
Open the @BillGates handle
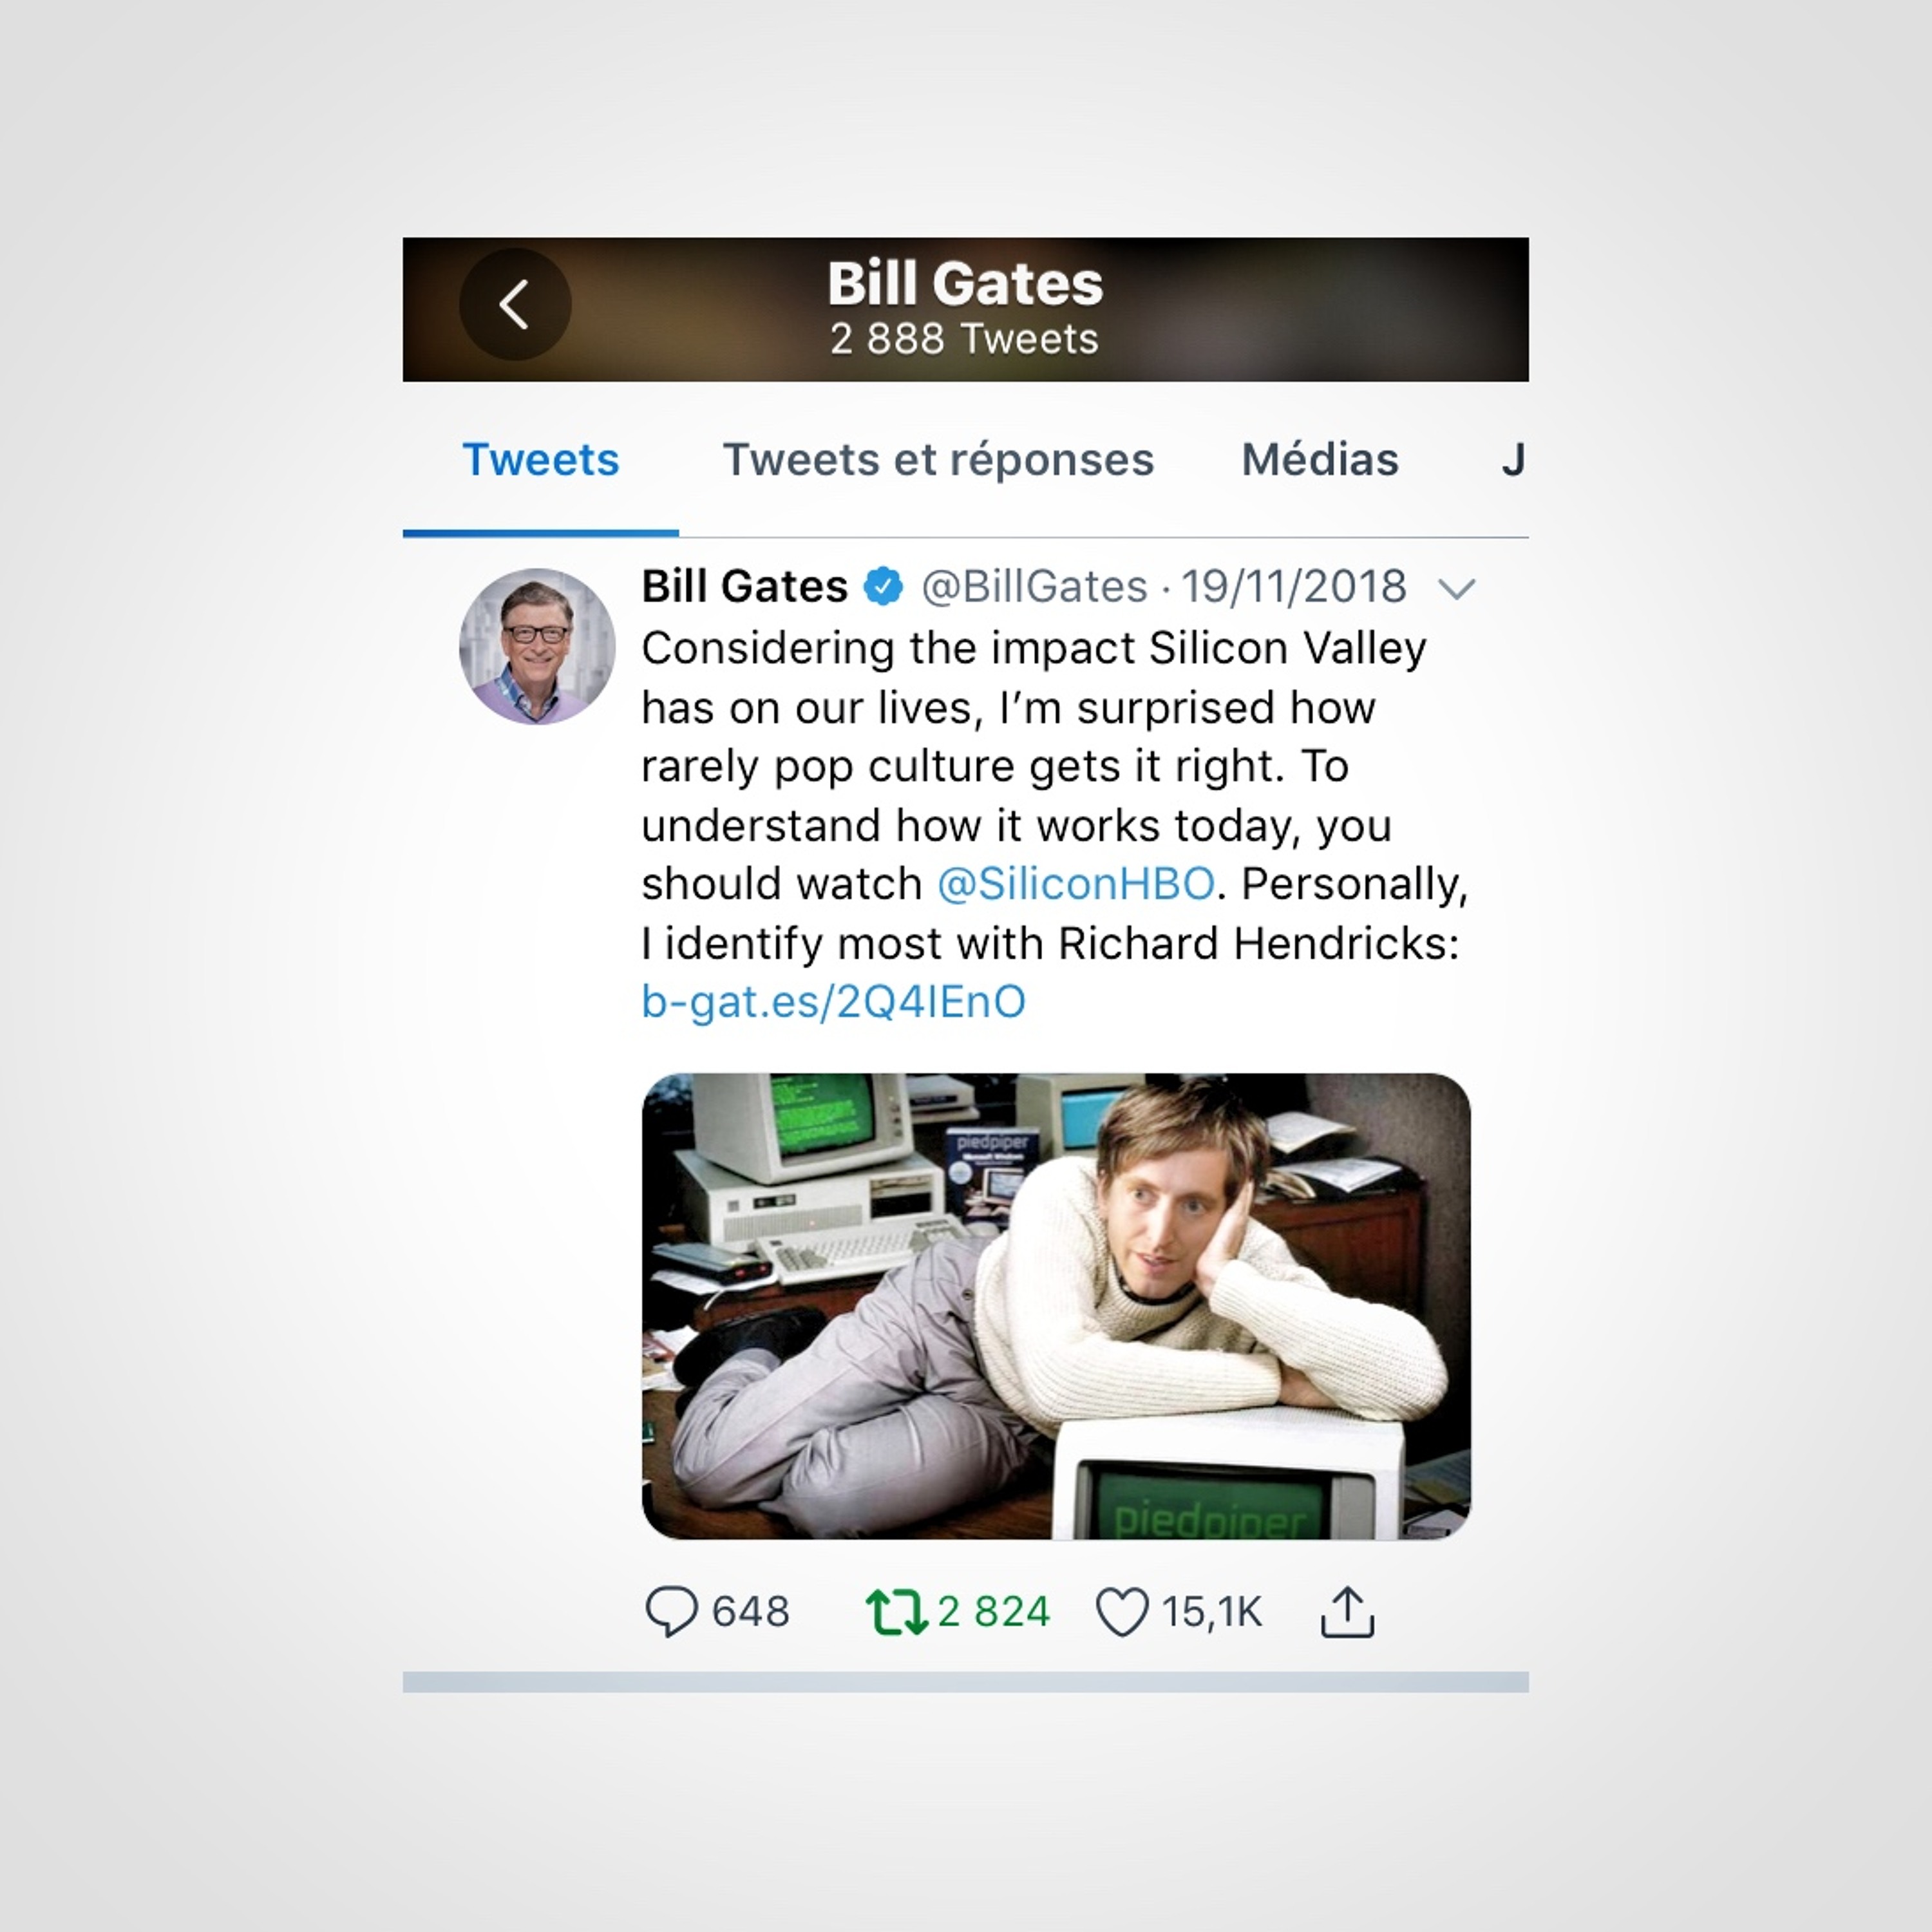coord(1034,587)
